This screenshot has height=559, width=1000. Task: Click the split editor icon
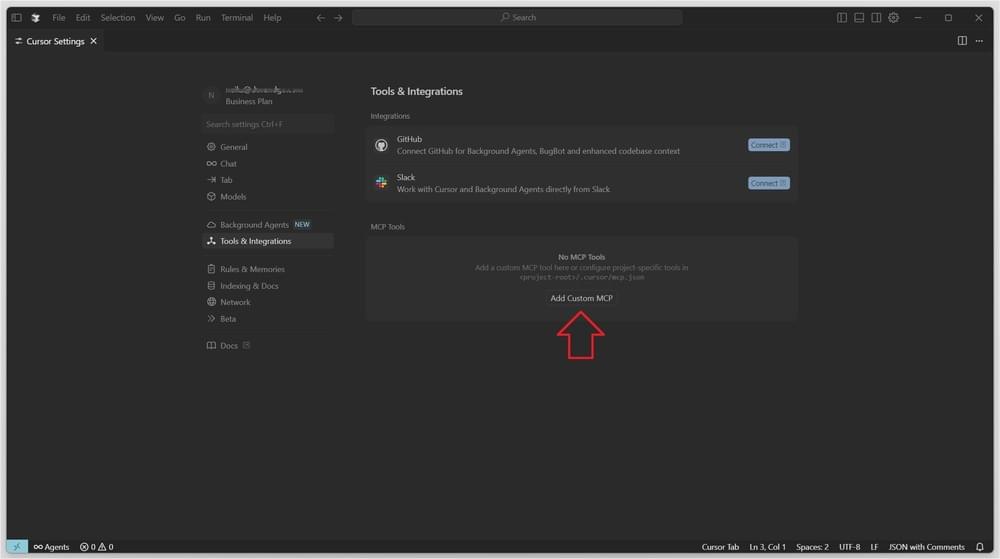pos(962,41)
